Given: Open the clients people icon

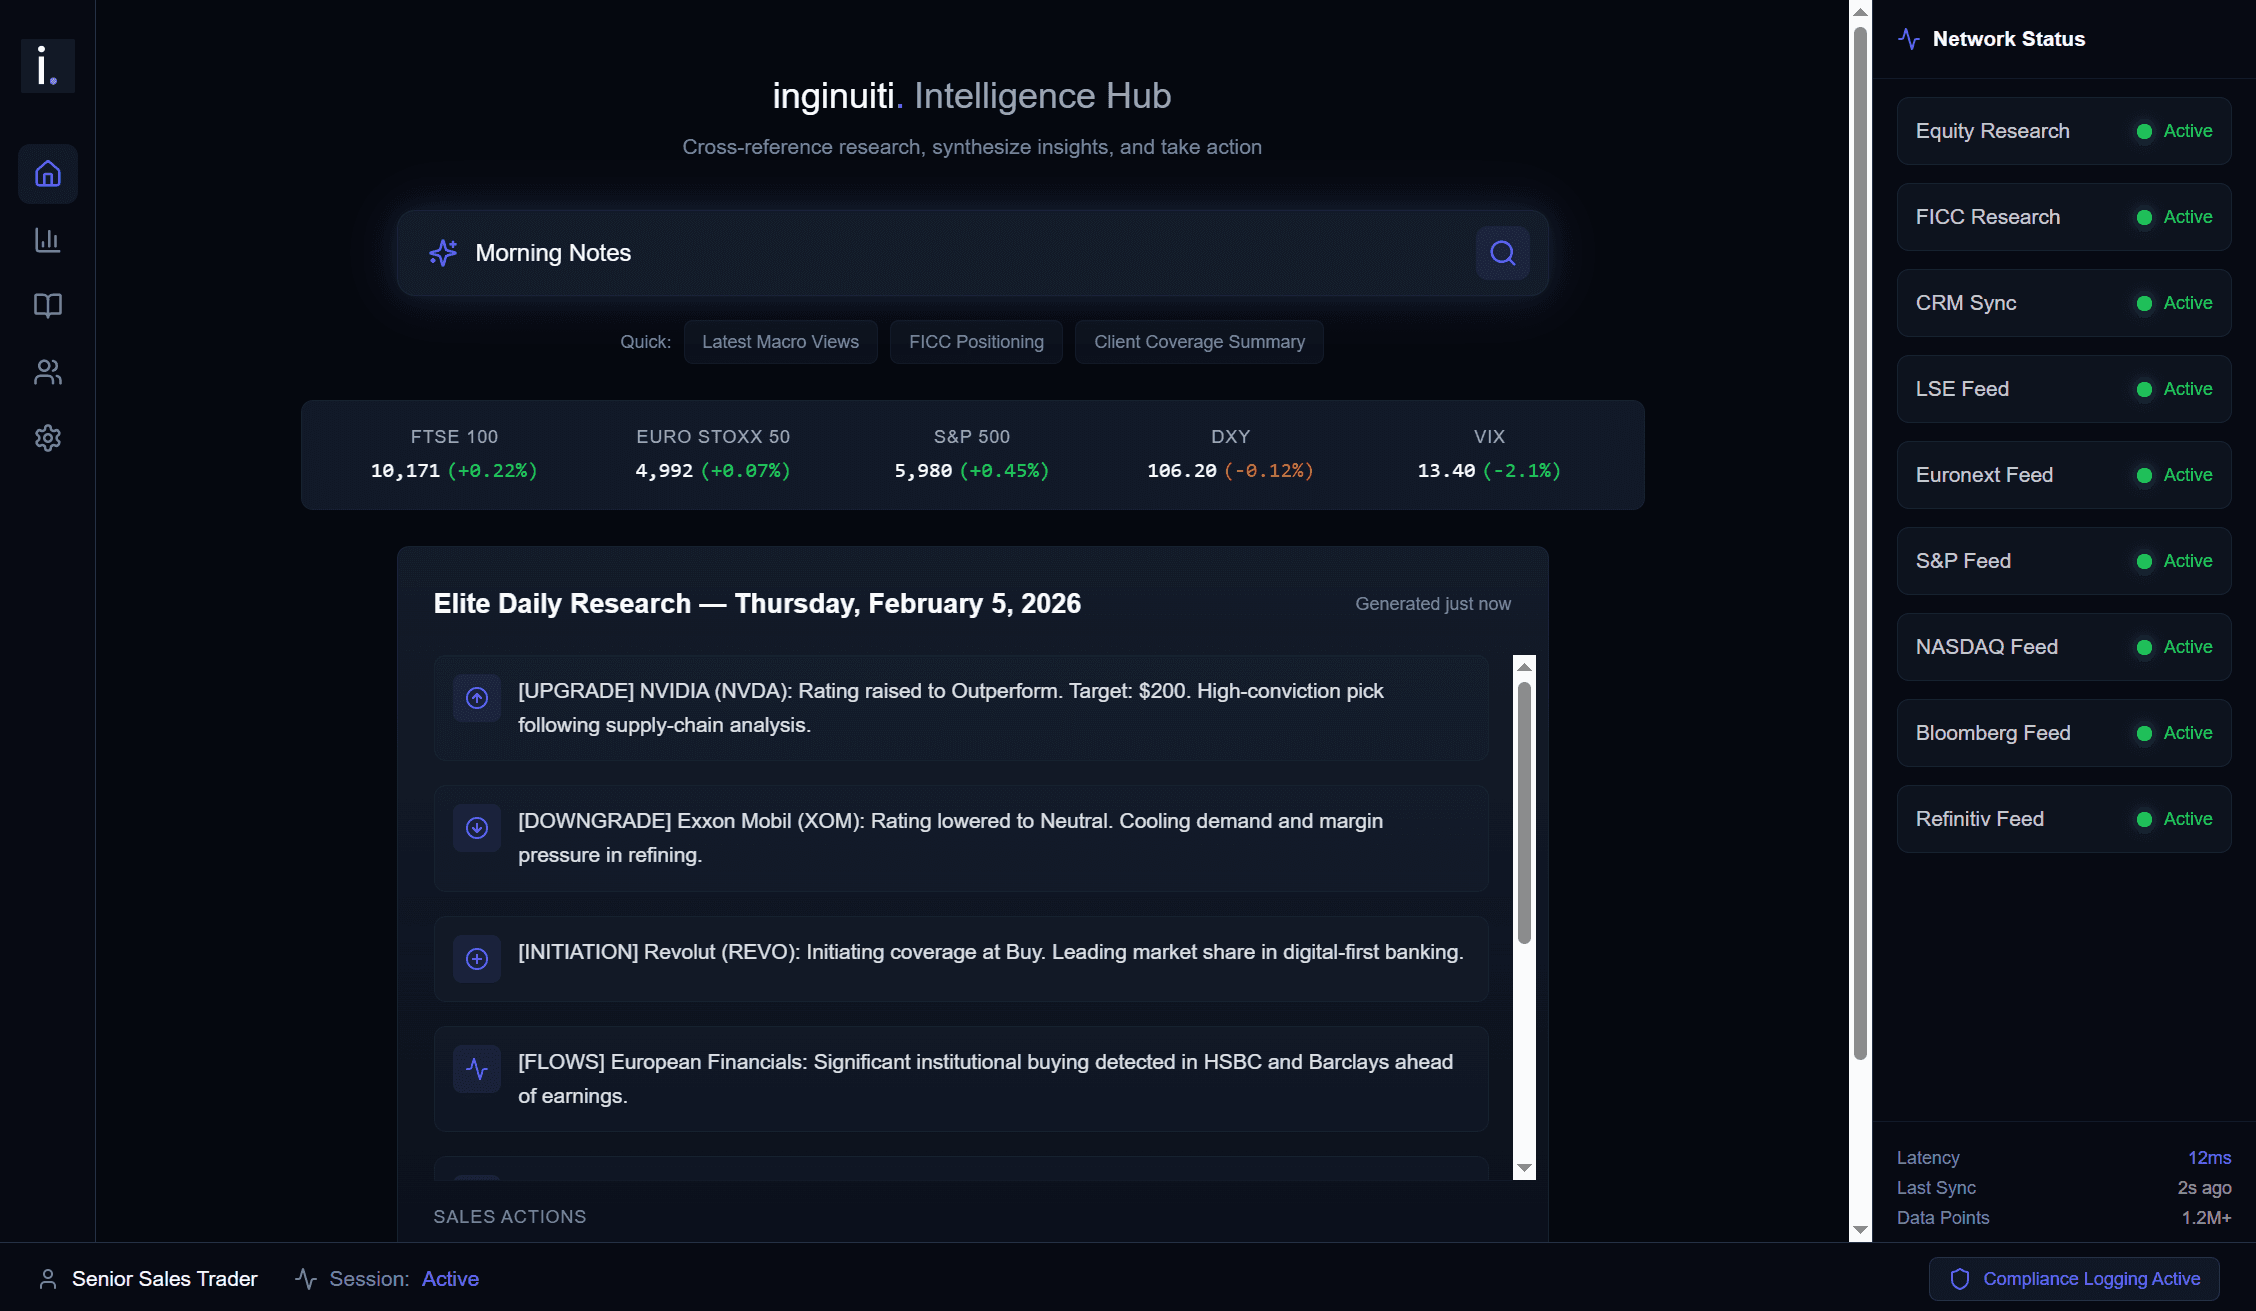Looking at the screenshot, I should pos(48,372).
